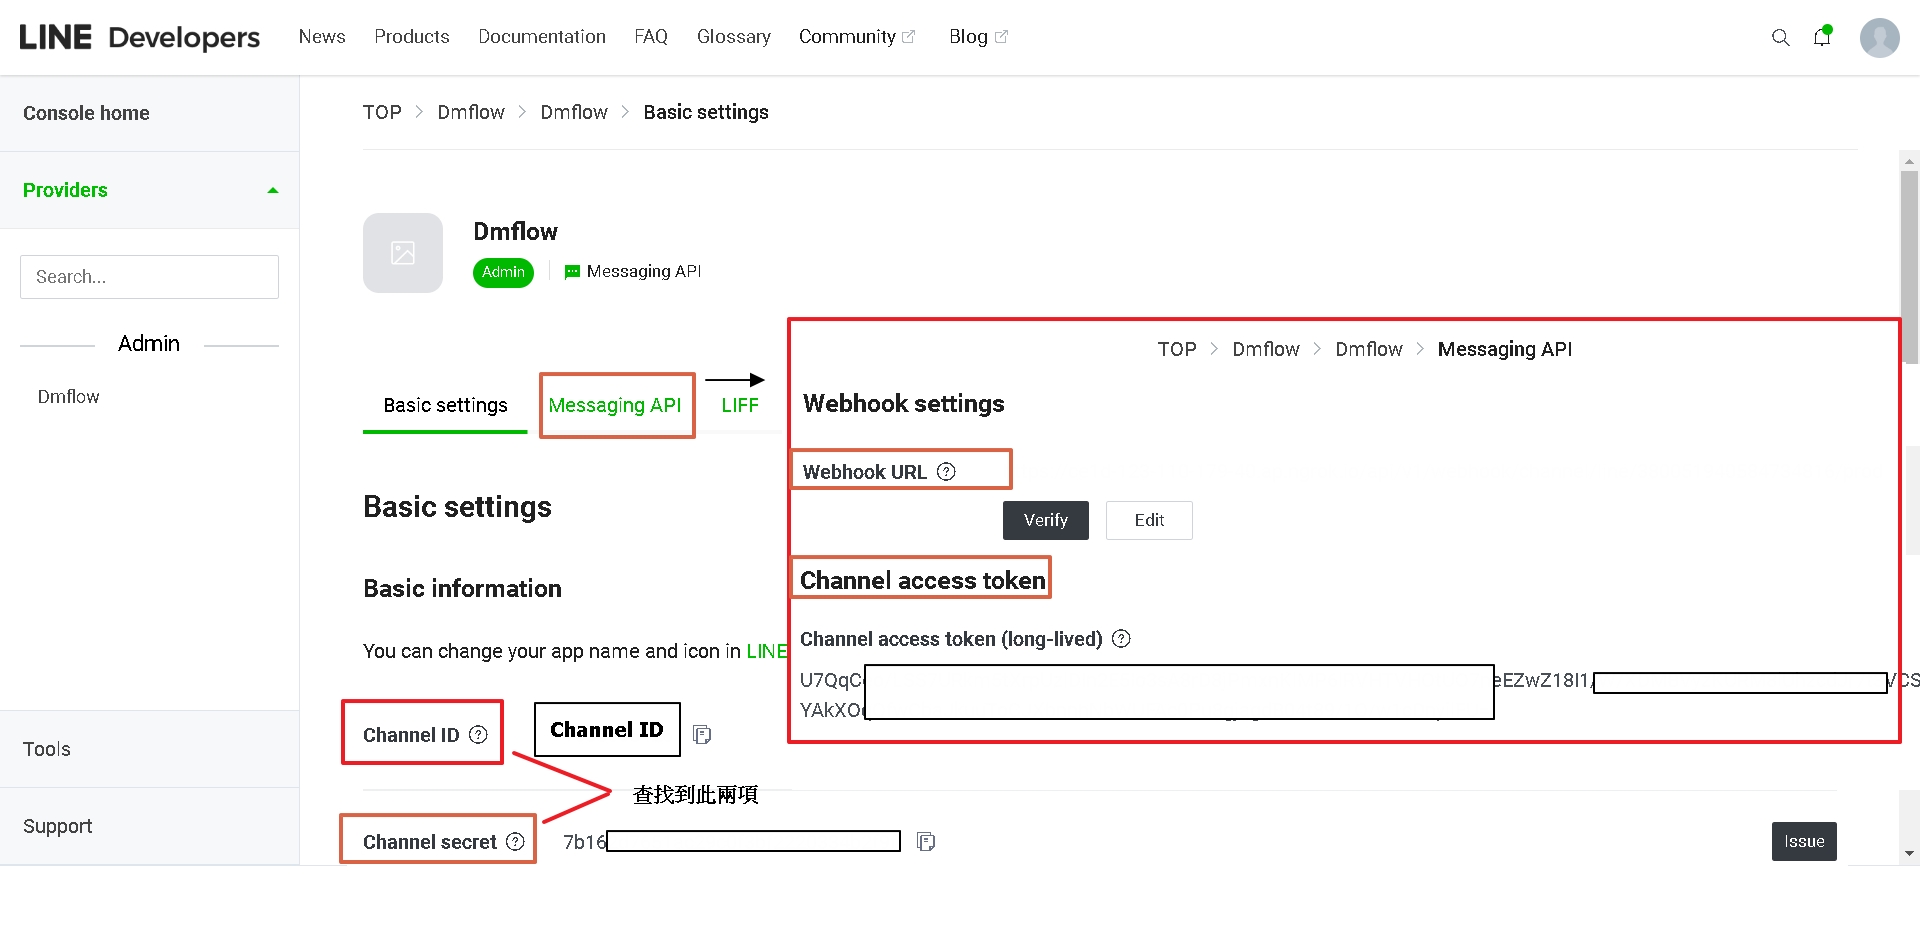Screen dimensions: 1920x940
Task: Copy the Channel secret value
Action: (x=926, y=842)
